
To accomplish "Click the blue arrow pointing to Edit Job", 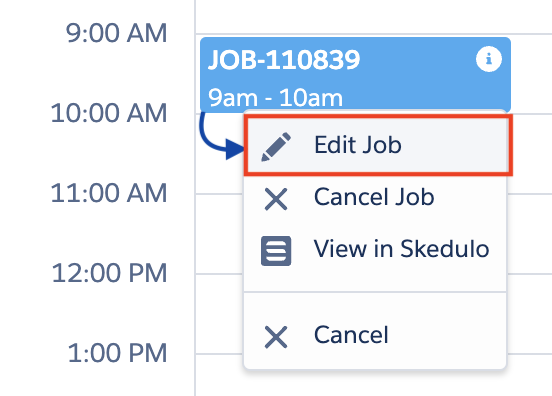I will coord(221,137).
